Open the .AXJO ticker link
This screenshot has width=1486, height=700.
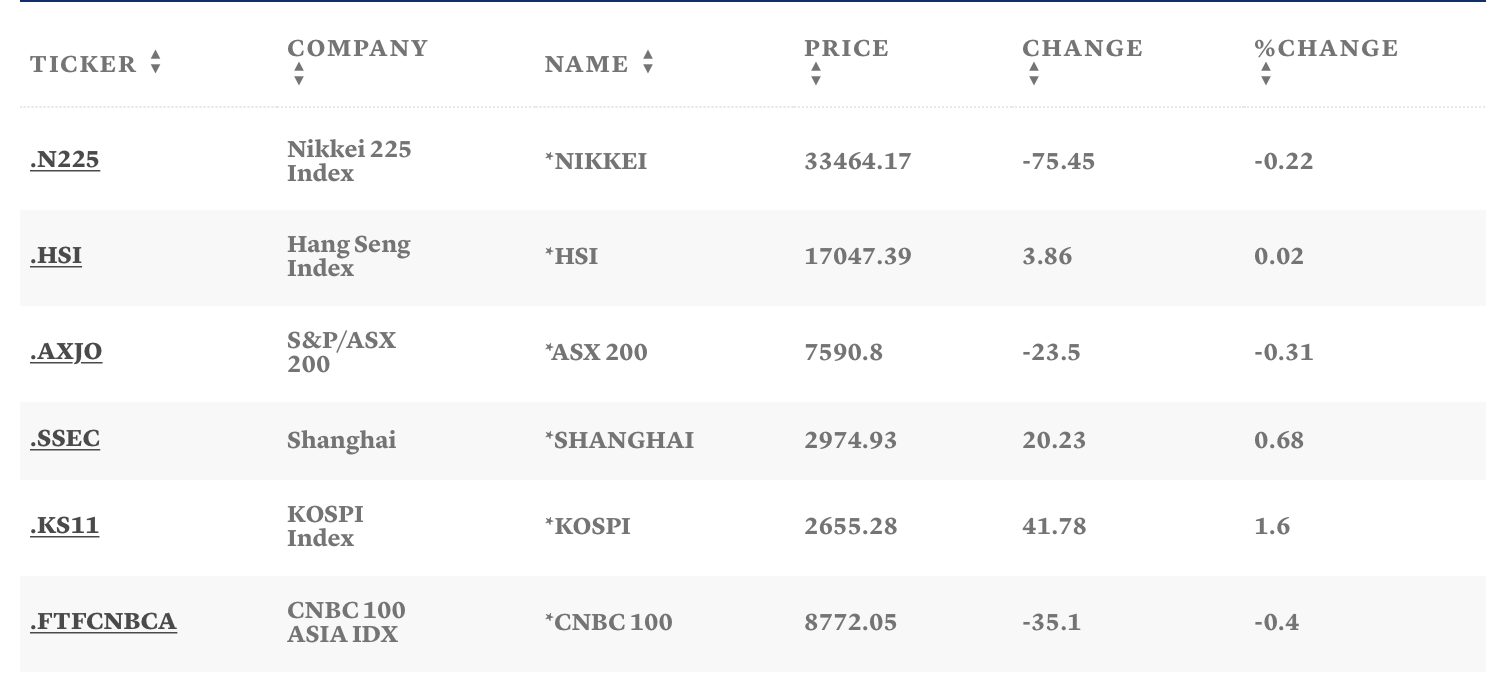pyautogui.click(x=66, y=352)
